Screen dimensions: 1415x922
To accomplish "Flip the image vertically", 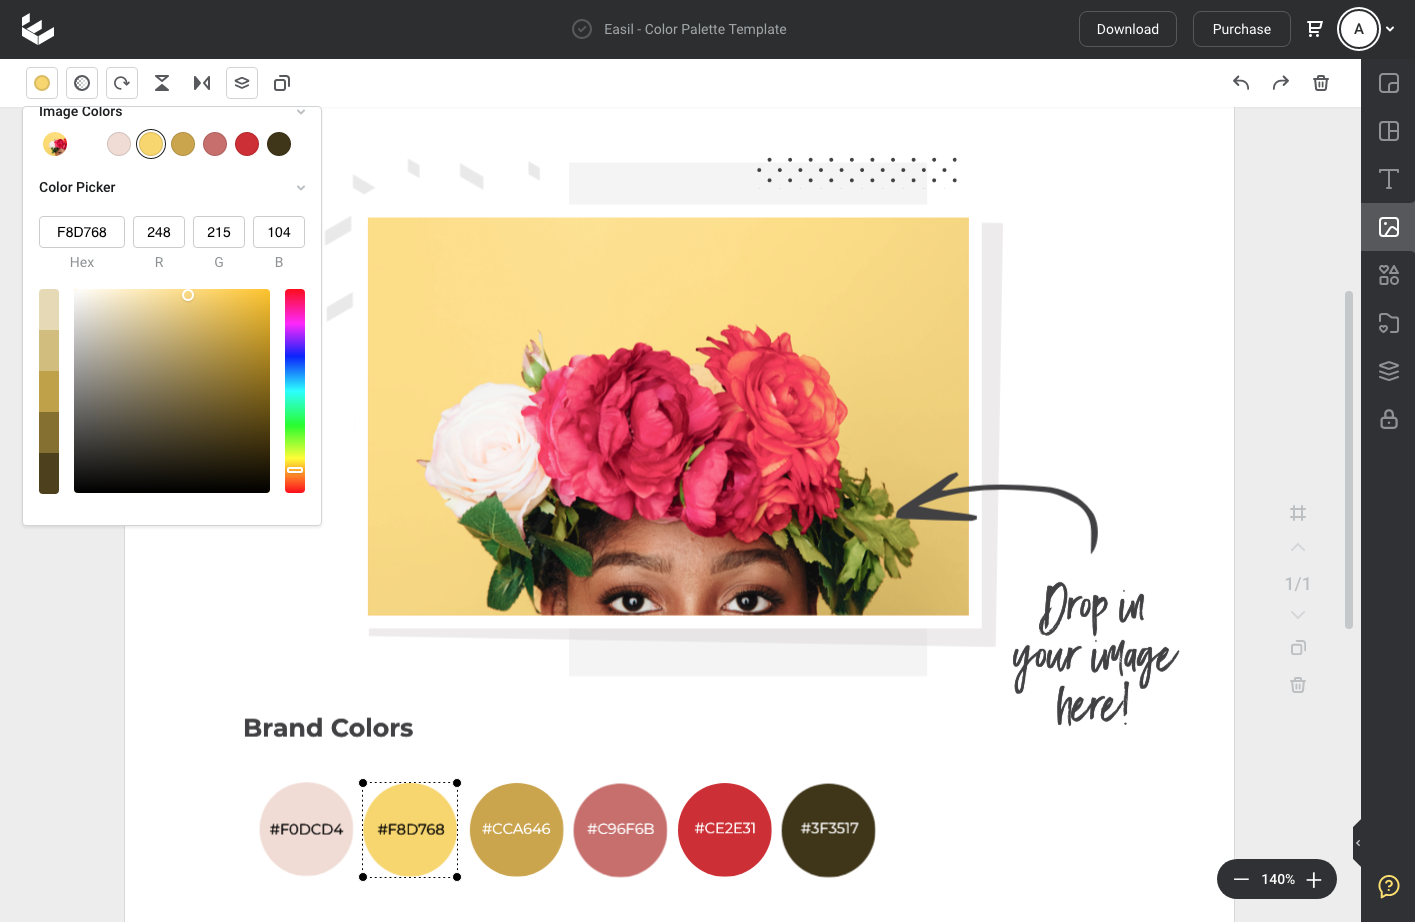I will [x=161, y=83].
